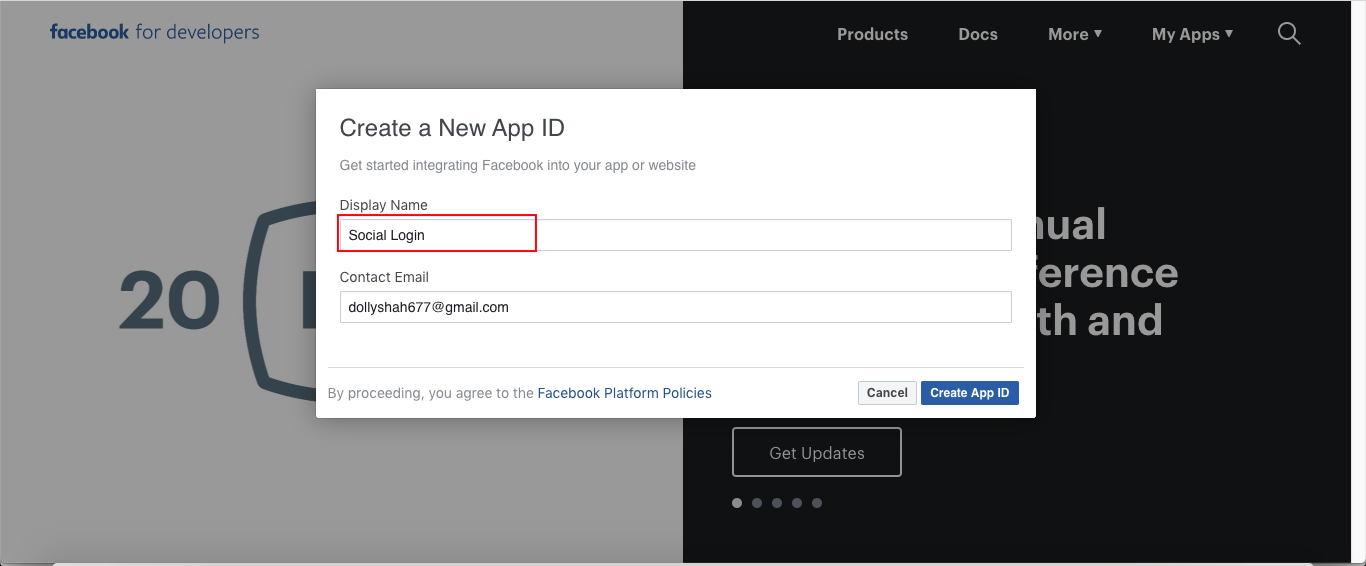
Task: Expand the My Apps dropdown
Action: (x=1192, y=34)
